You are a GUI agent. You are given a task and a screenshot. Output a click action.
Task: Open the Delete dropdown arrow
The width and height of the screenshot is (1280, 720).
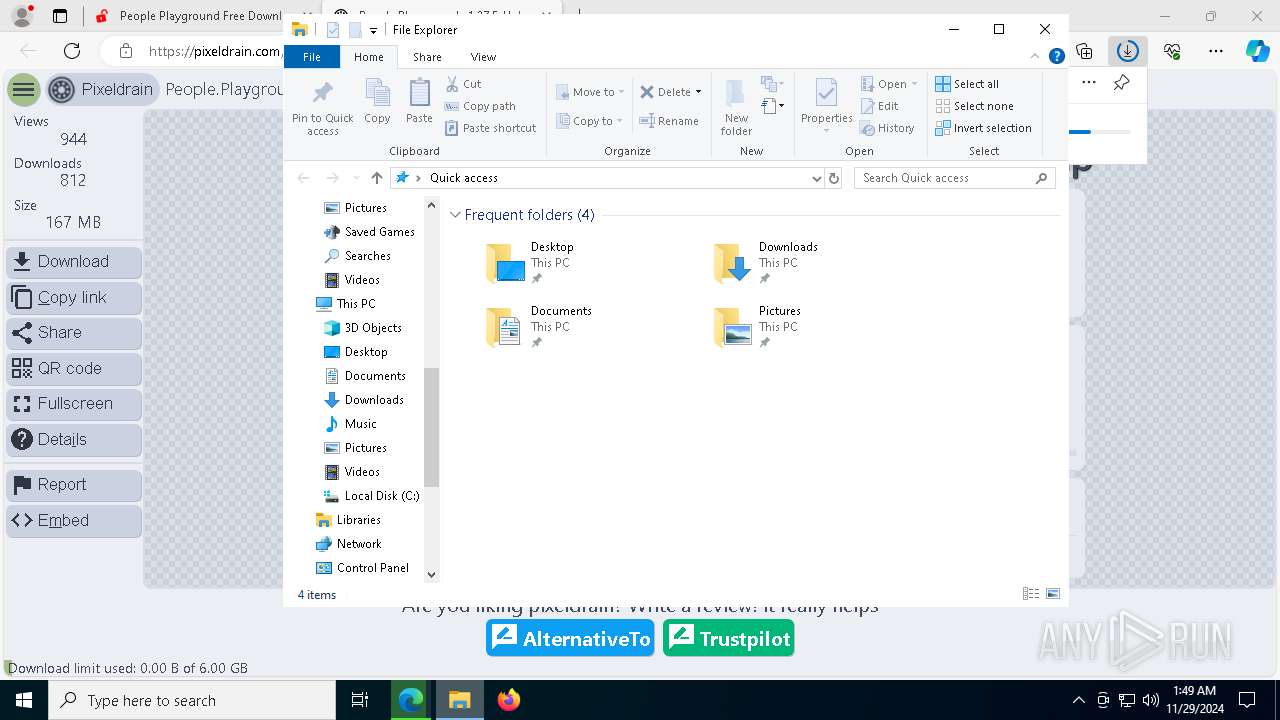(698, 92)
